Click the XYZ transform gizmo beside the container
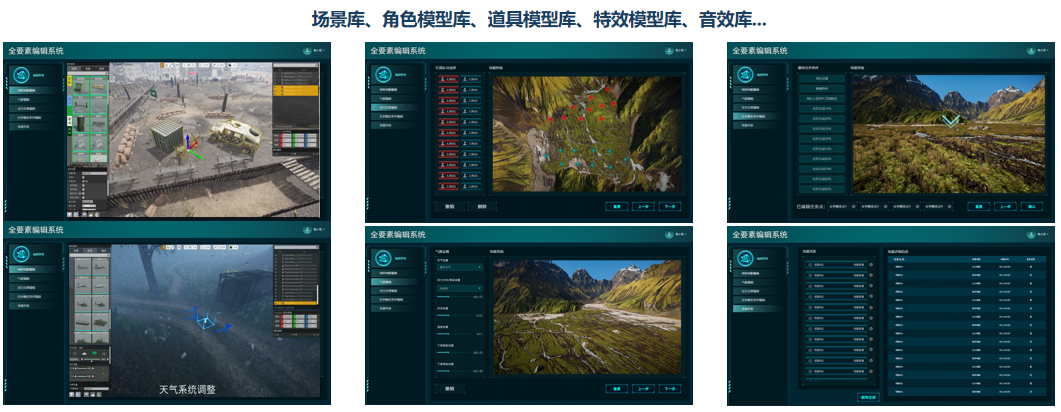 click(191, 148)
